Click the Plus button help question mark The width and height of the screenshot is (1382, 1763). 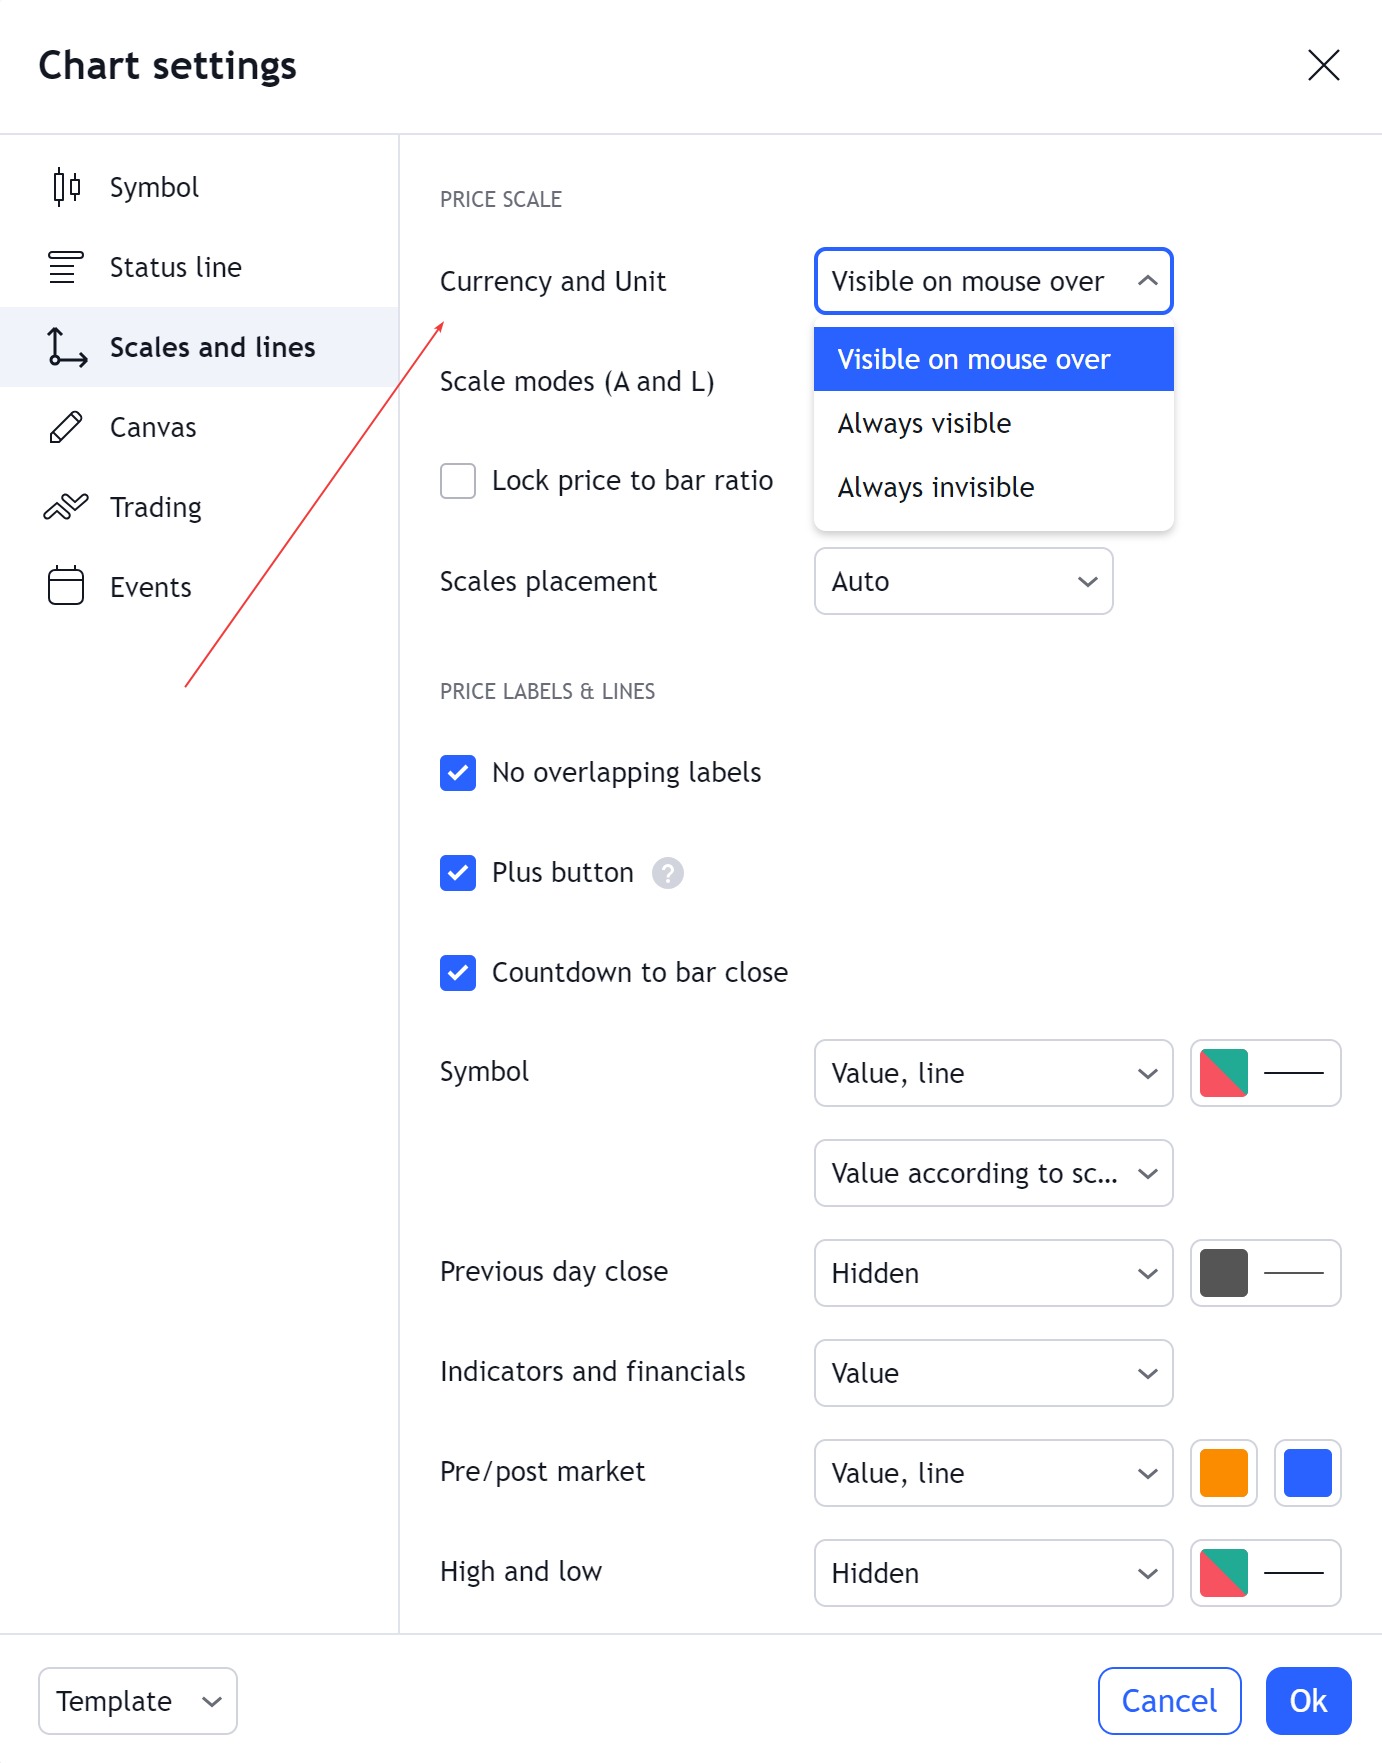(x=667, y=873)
